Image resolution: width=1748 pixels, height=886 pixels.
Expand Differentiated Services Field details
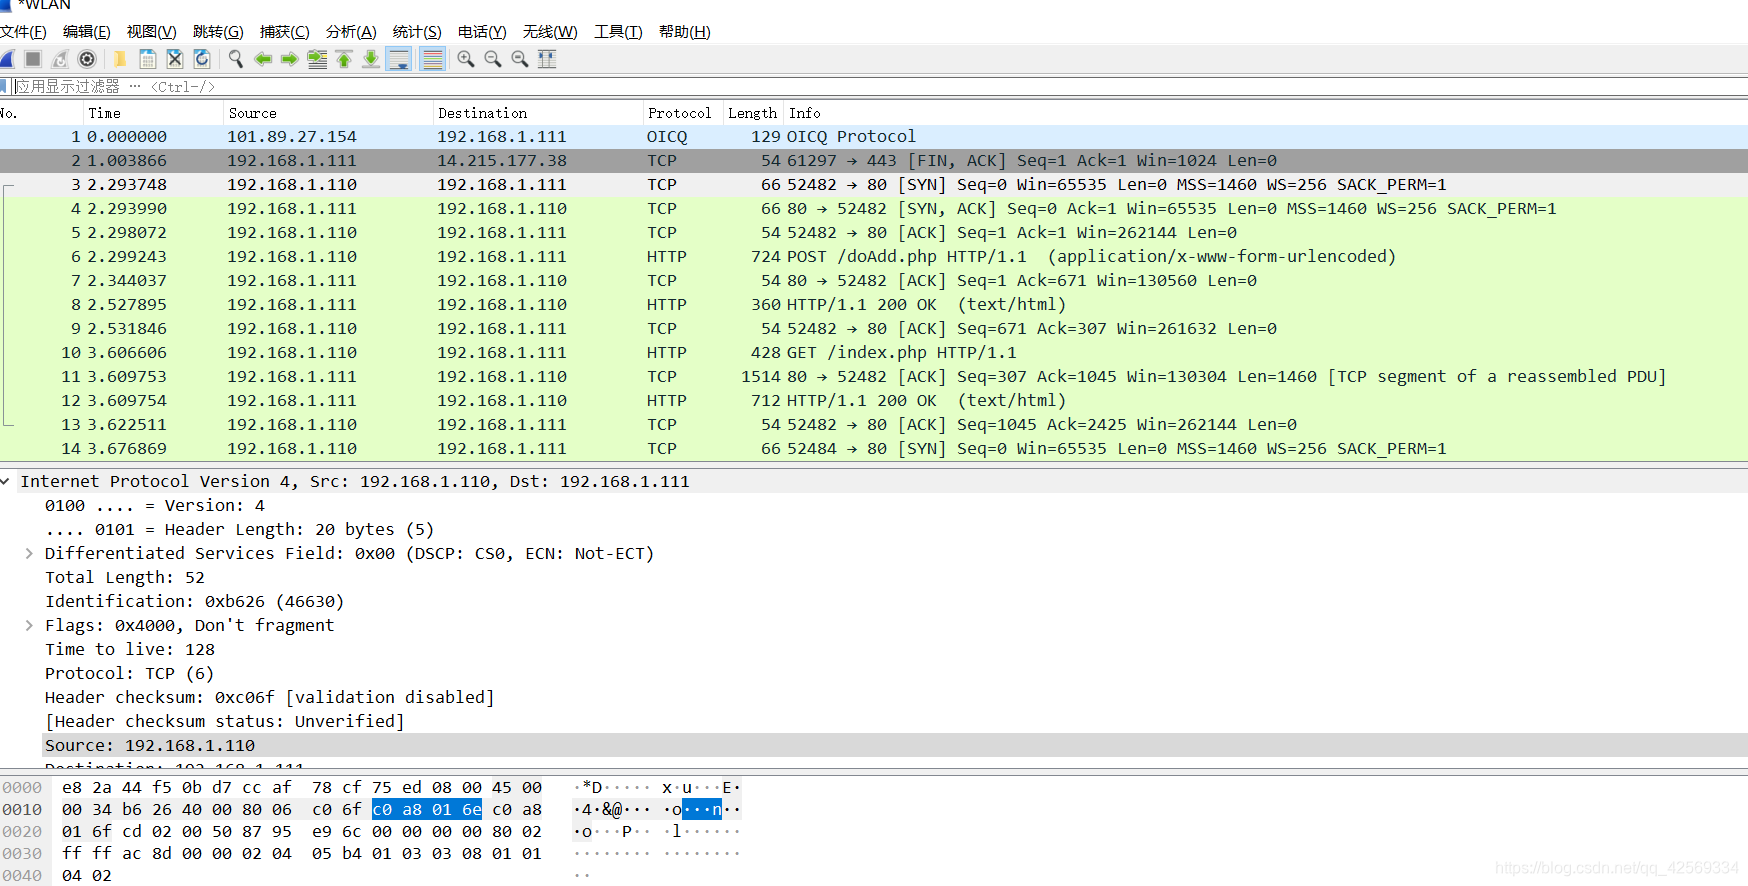pos(29,554)
